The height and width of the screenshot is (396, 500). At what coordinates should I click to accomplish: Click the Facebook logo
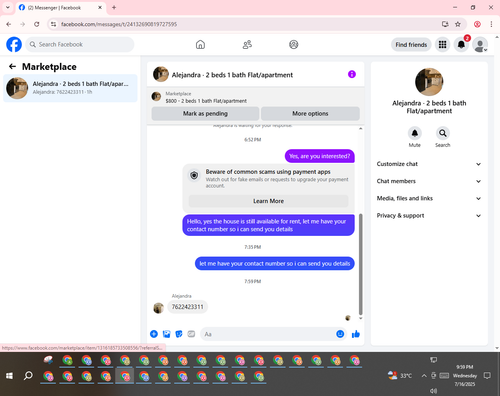14,44
